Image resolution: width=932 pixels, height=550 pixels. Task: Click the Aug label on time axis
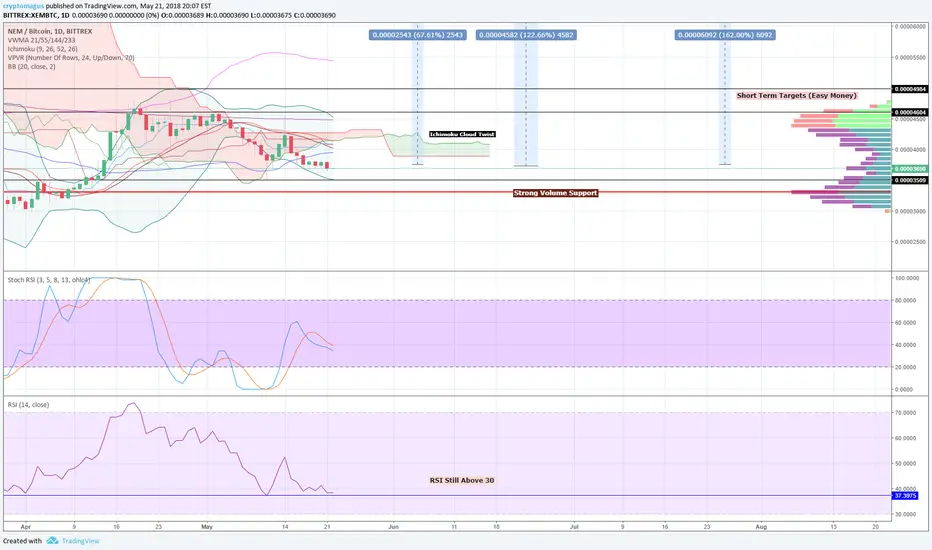click(x=761, y=527)
